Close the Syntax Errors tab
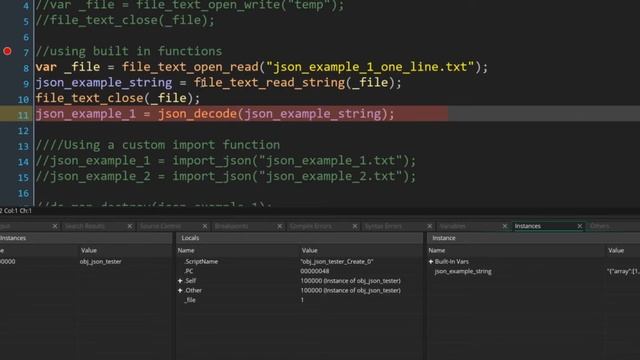The height and width of the screenshot is (360, 640). tap(429, 226)
